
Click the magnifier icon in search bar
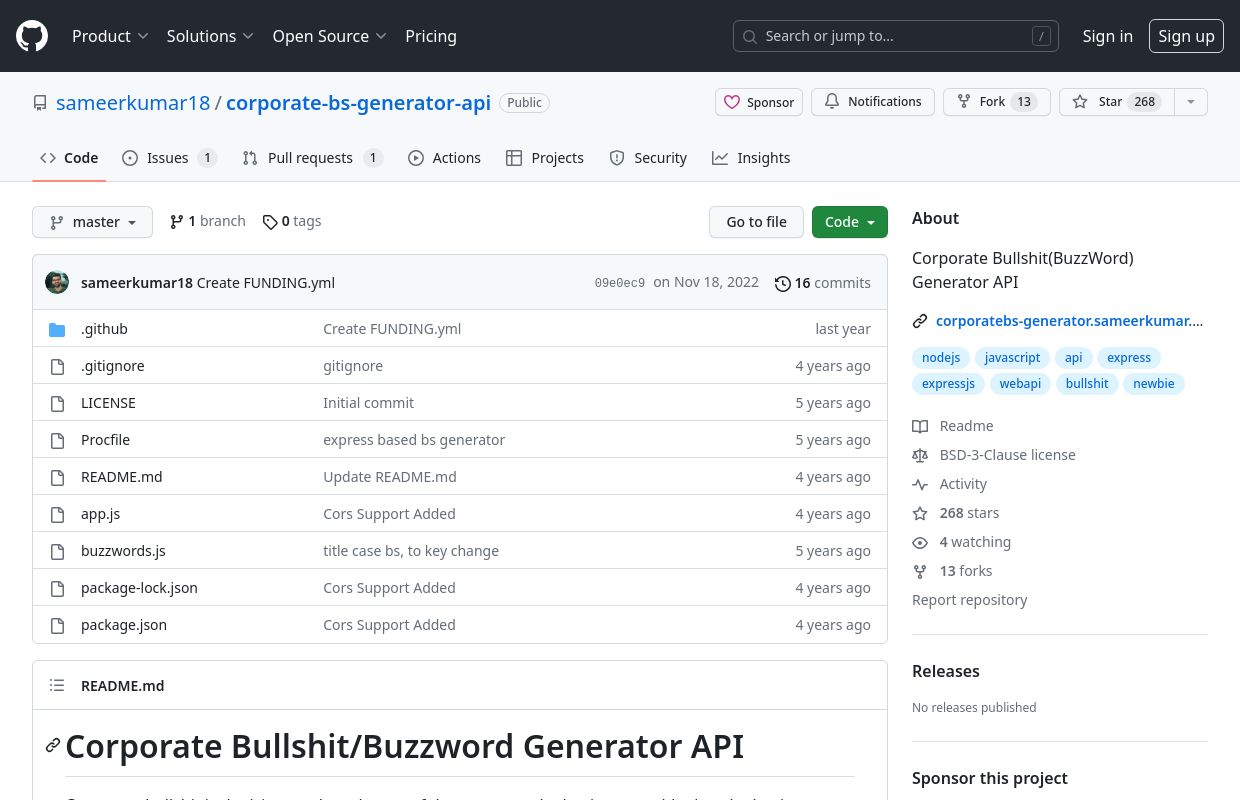click(750, 36)
